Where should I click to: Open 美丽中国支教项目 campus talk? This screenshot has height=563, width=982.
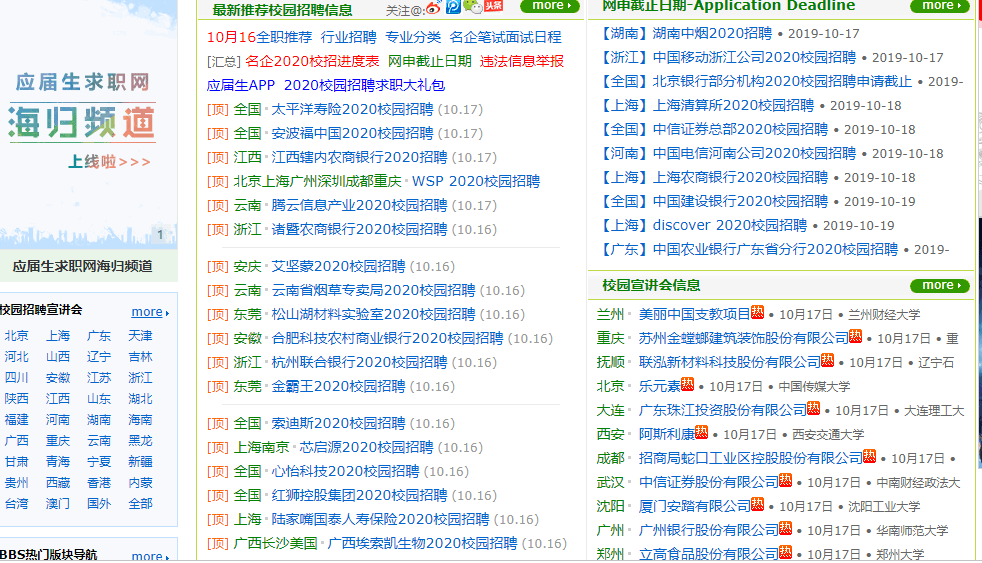pyautogui.click(x=694, y=314)
